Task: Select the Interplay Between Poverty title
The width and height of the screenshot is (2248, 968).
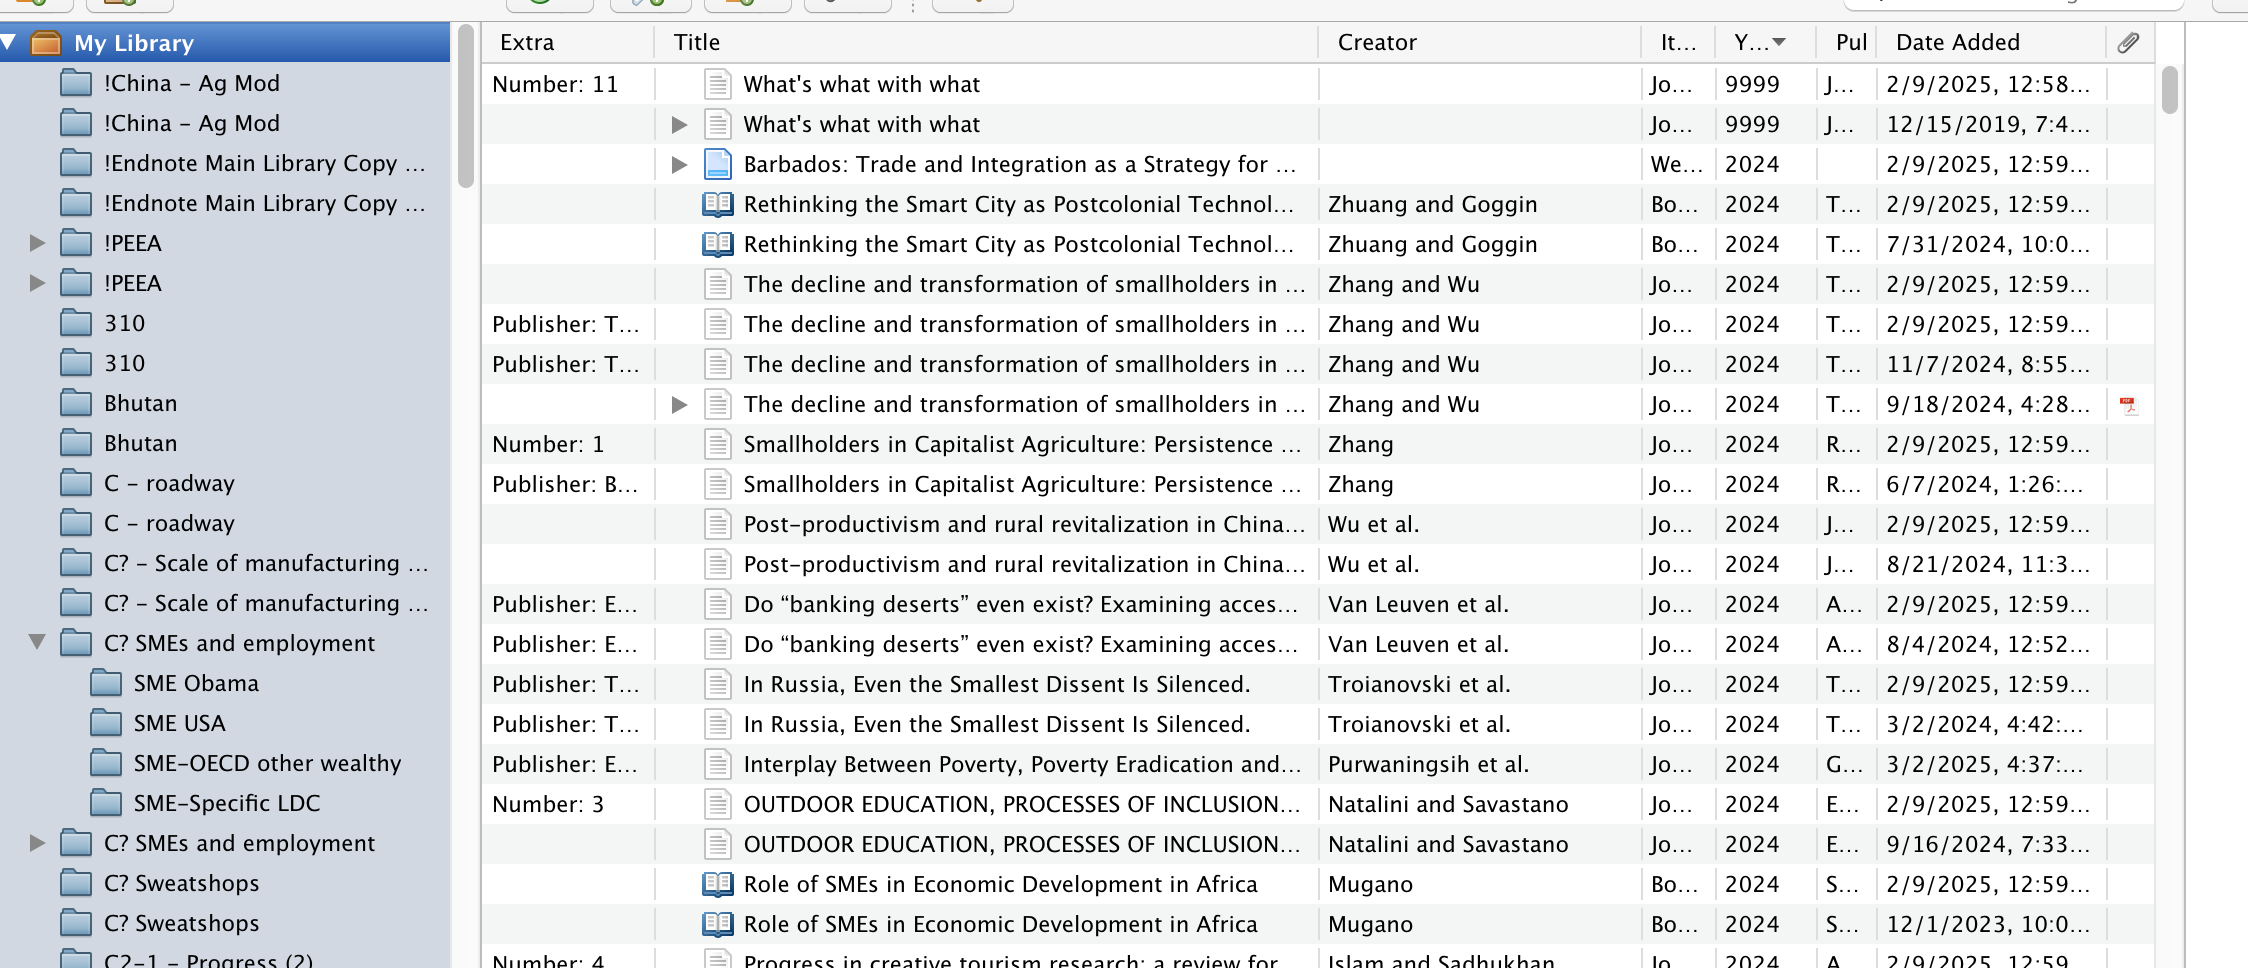Action: [1022, 764]
